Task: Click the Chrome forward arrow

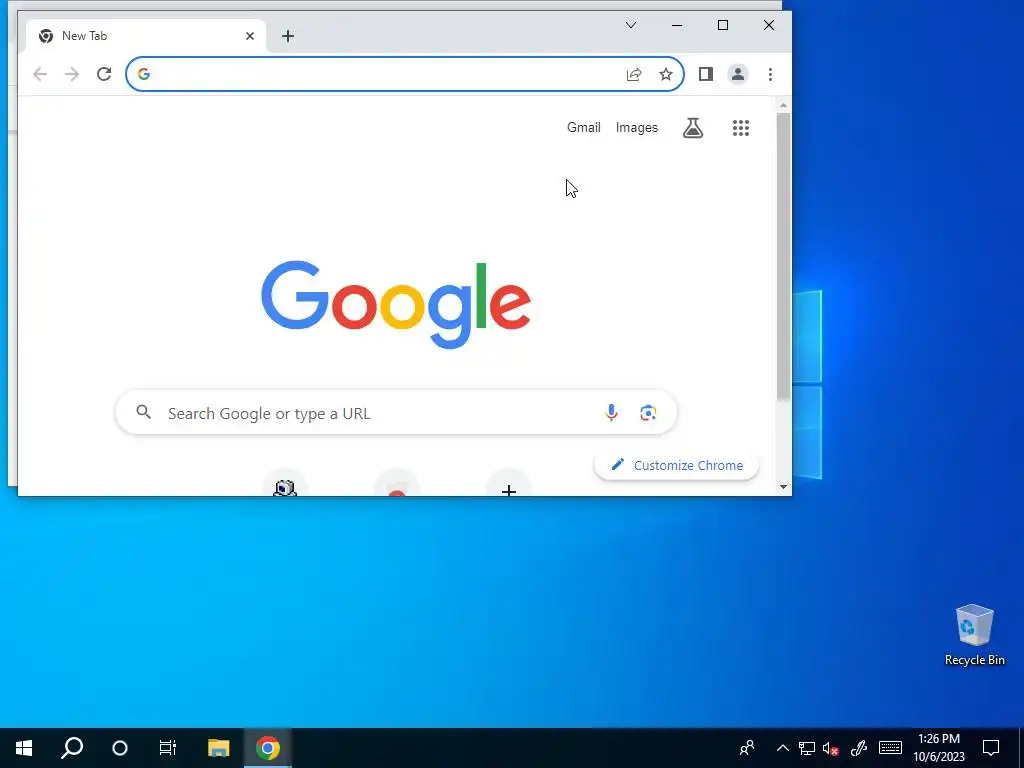Action: click(72, 74)
